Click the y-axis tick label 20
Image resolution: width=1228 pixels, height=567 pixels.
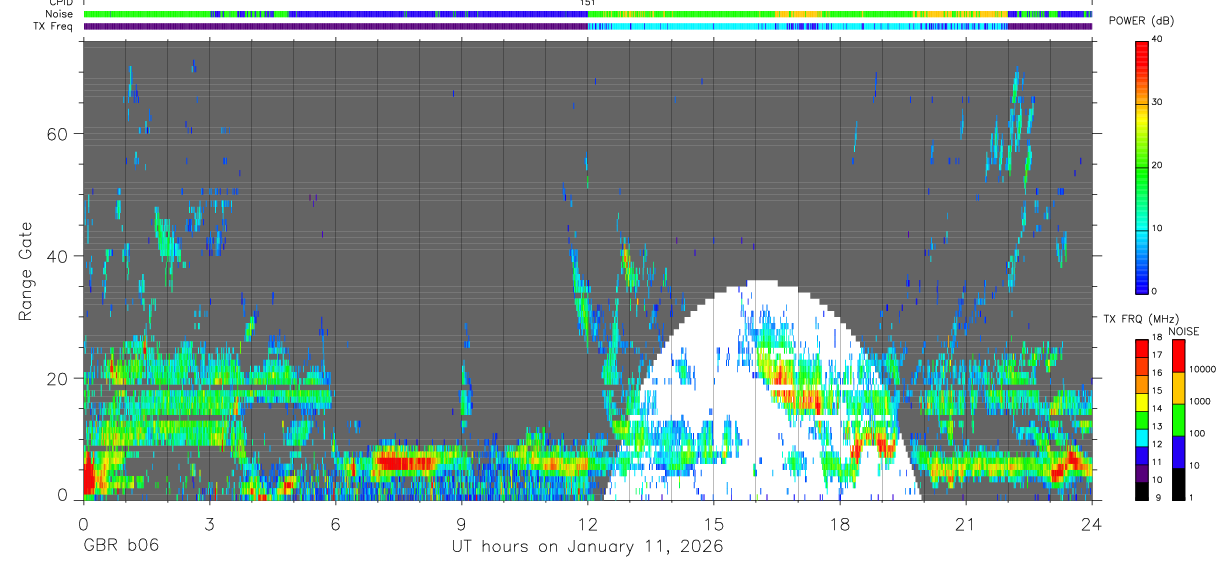tap(57, 378)
